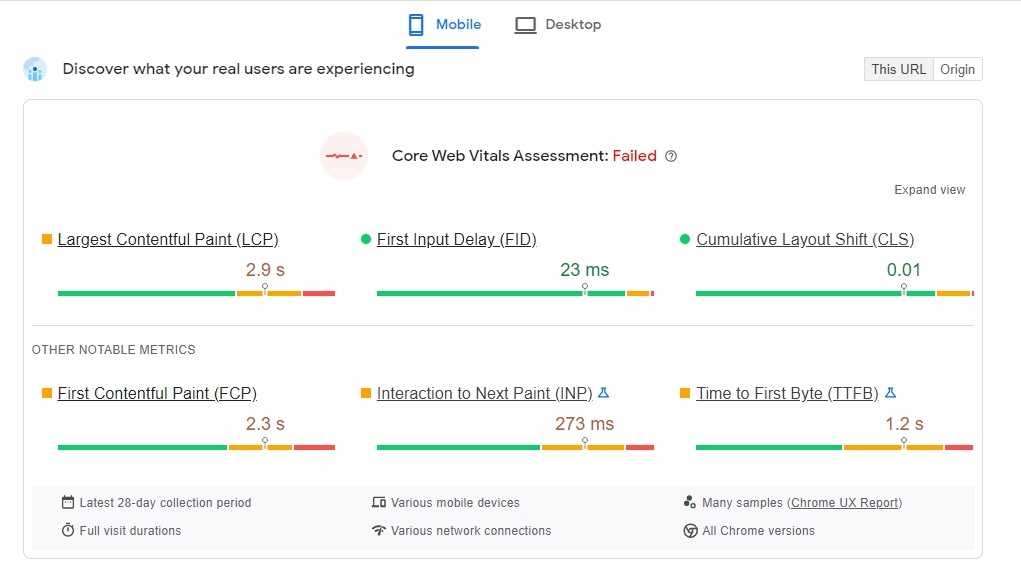The image size is (1021, 573).
Task: Click the TTFB distribution bar
Action: (835, 447)
